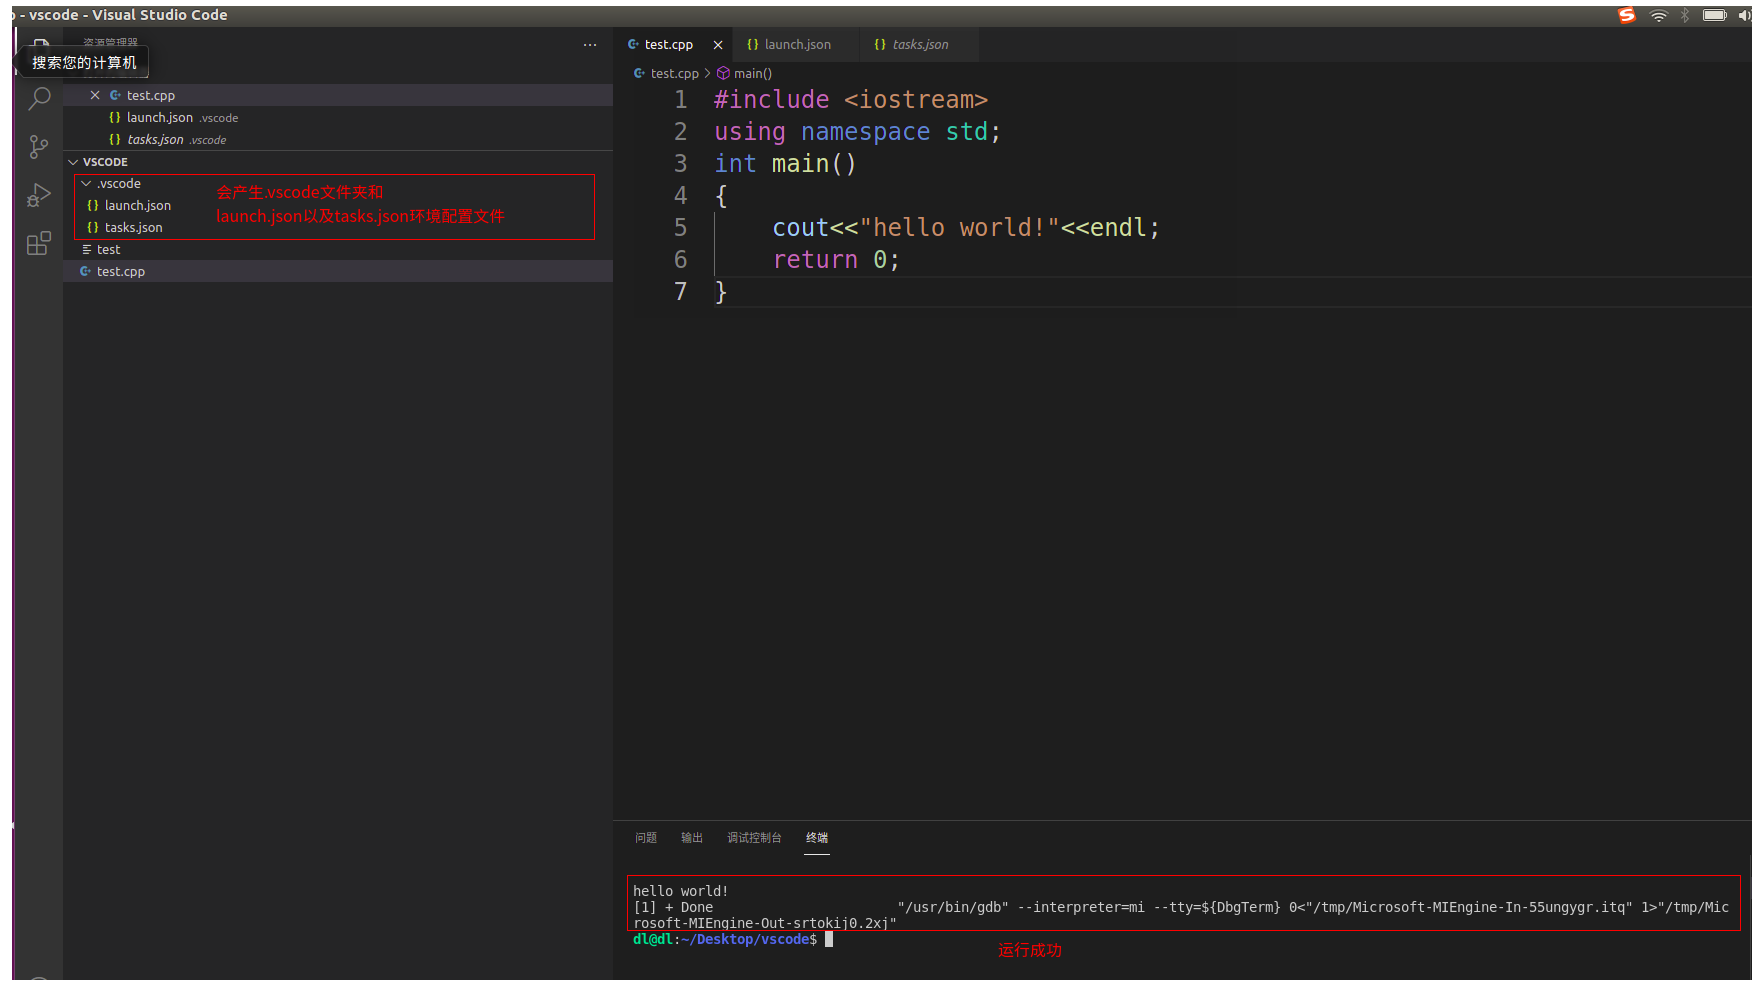Click the 'return 0;' line in the editor

tap(836, 260)
